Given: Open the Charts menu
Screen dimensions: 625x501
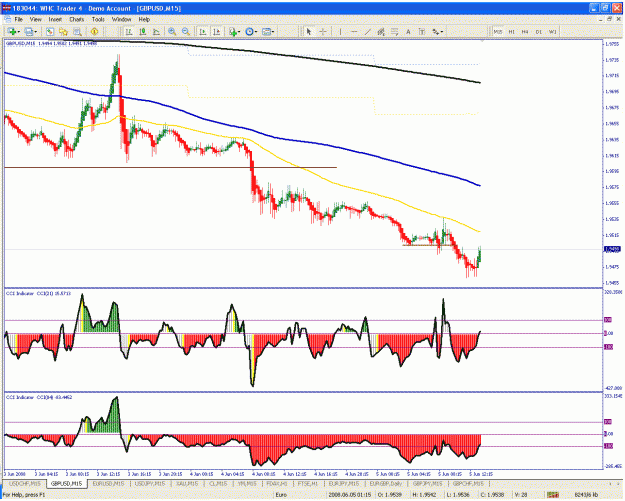Looking at the screenshot, I should [77, 19].
